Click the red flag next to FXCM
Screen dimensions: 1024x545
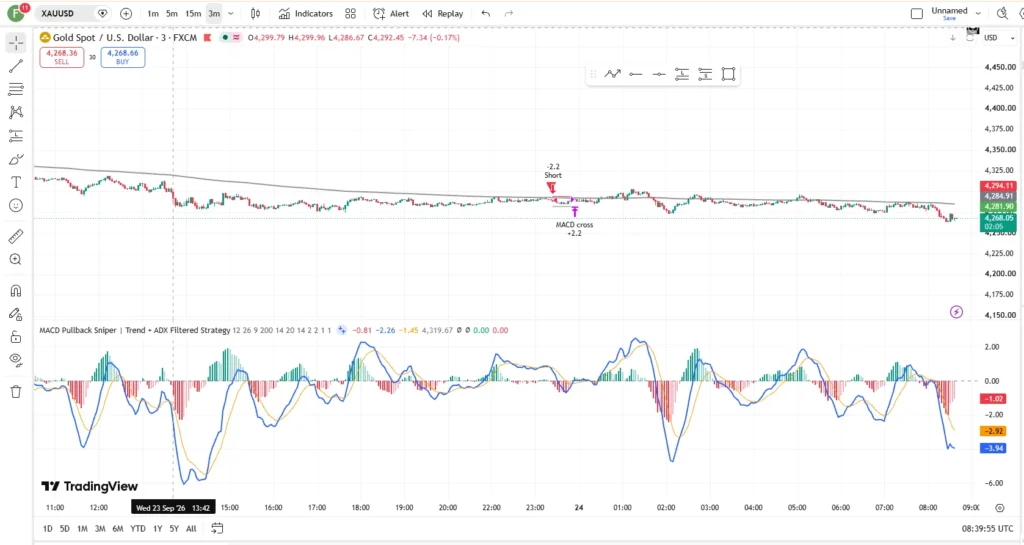coord(208,38)
